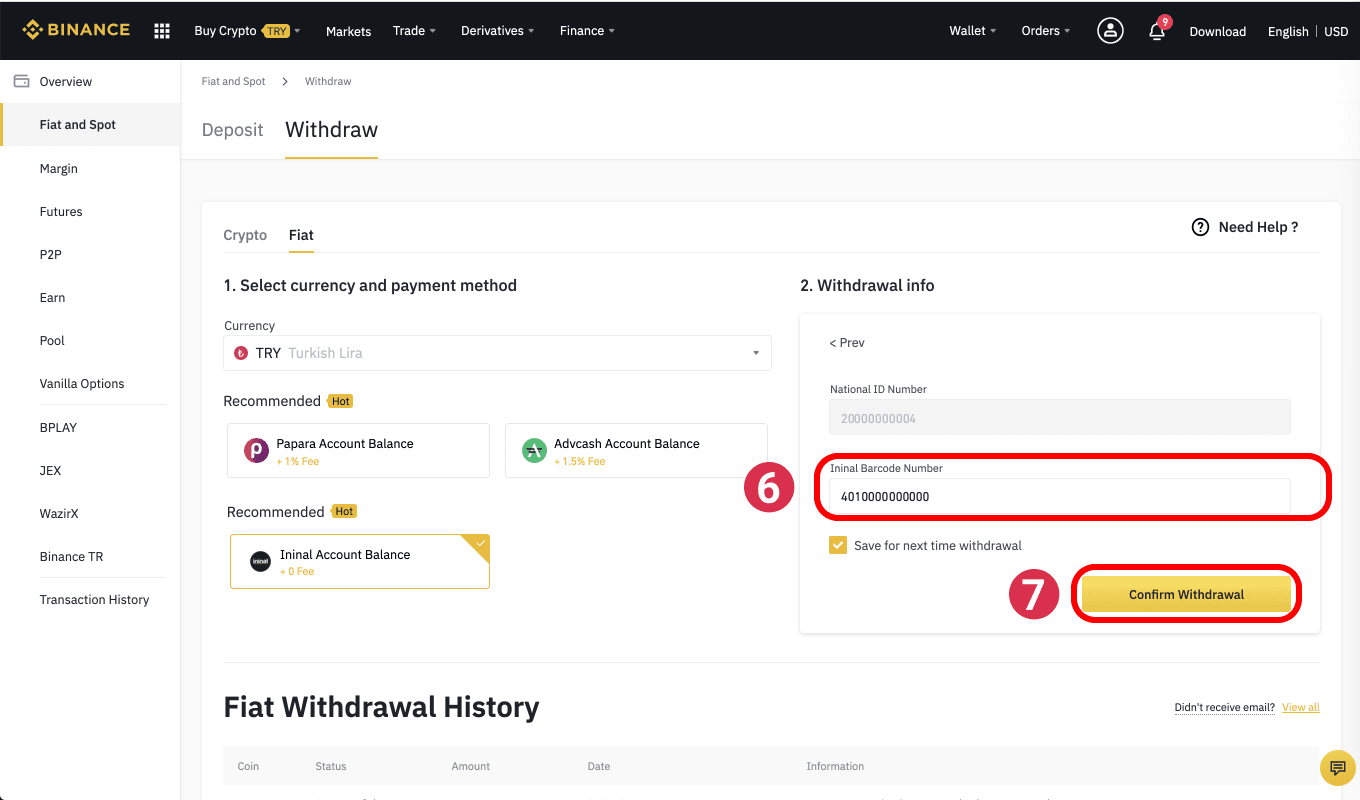Click the Confirm Withdrawal button
Viewport: 1360px width, 800px height.
pos(1186,594)
